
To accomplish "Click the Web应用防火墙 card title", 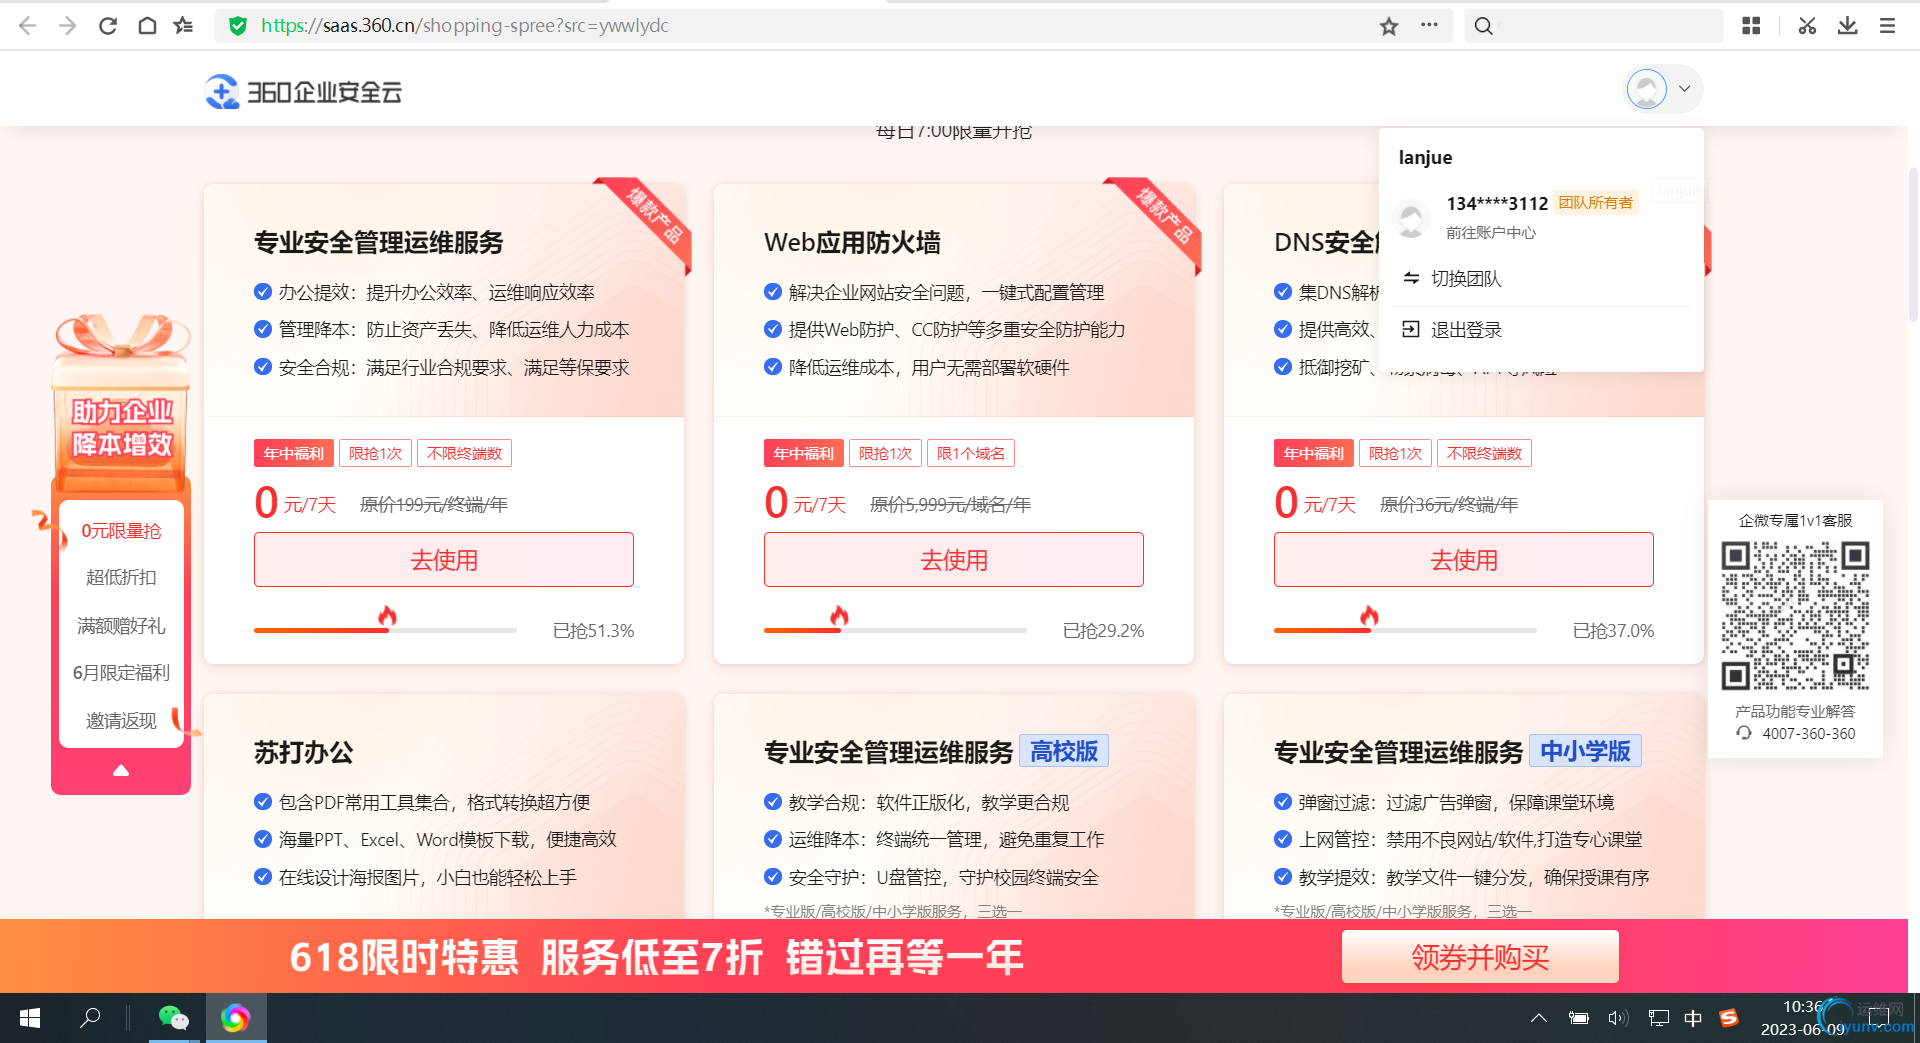I will tap(852, 242).
